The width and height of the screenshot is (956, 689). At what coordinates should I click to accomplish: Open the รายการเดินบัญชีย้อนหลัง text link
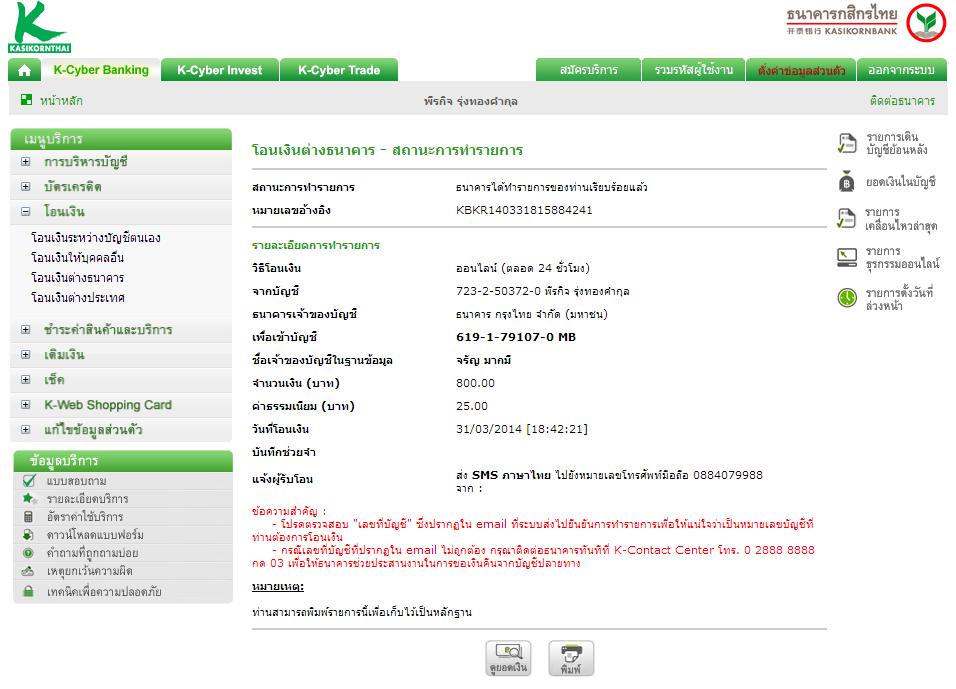click(896, 143)
